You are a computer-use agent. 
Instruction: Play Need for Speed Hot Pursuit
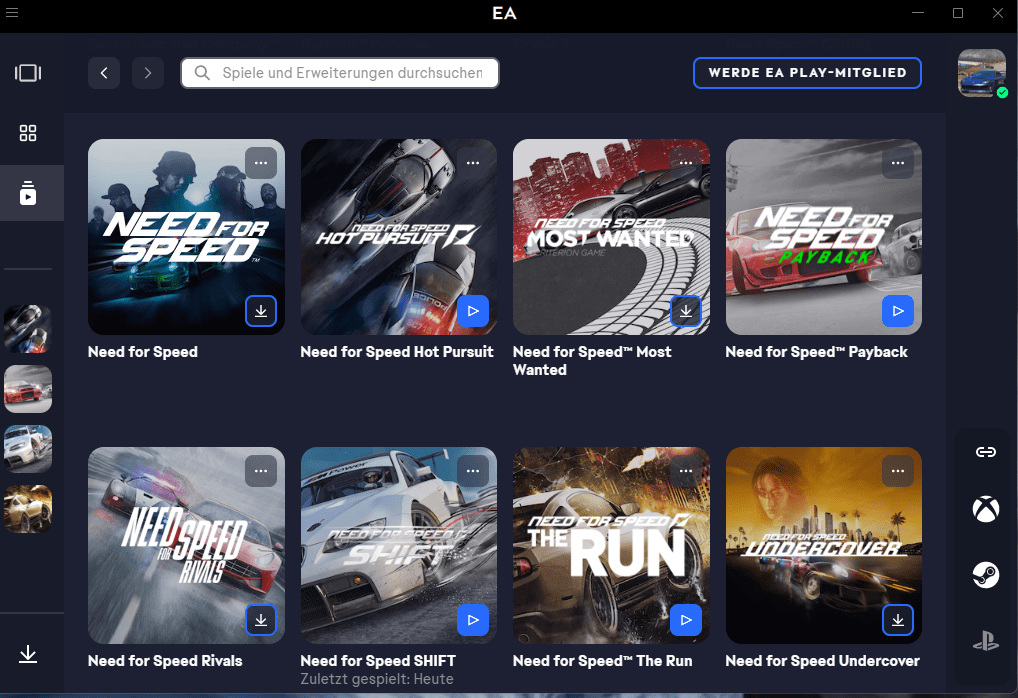473,311
